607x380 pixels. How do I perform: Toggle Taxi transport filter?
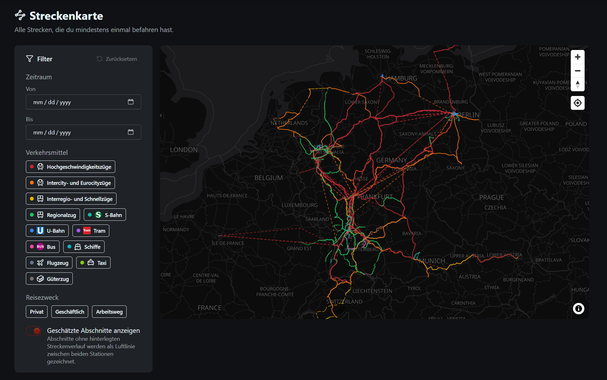(x=93, y=263)
